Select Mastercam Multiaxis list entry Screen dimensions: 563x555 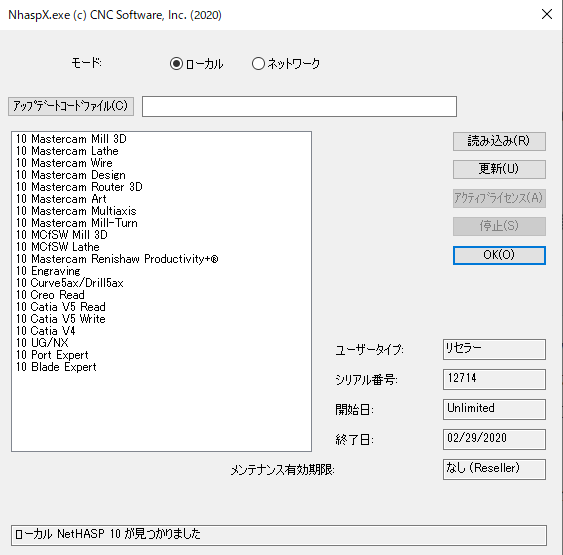coord(76,211)
